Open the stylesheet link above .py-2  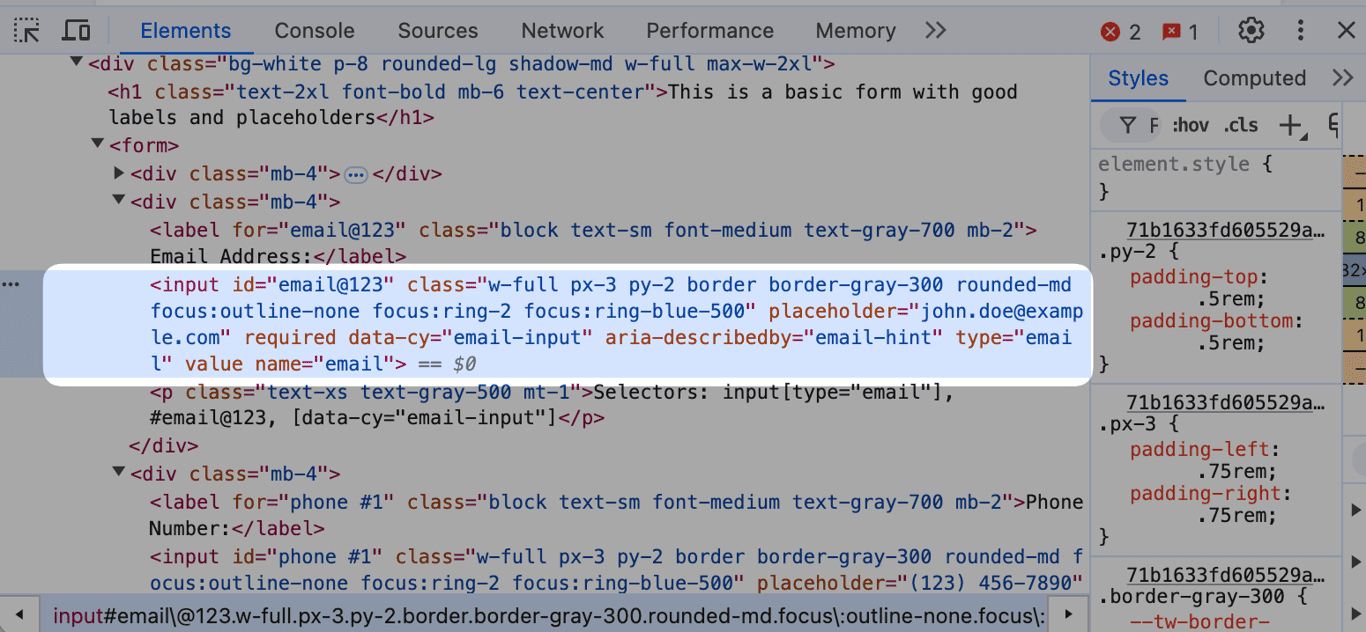[x=1225, y=230]
